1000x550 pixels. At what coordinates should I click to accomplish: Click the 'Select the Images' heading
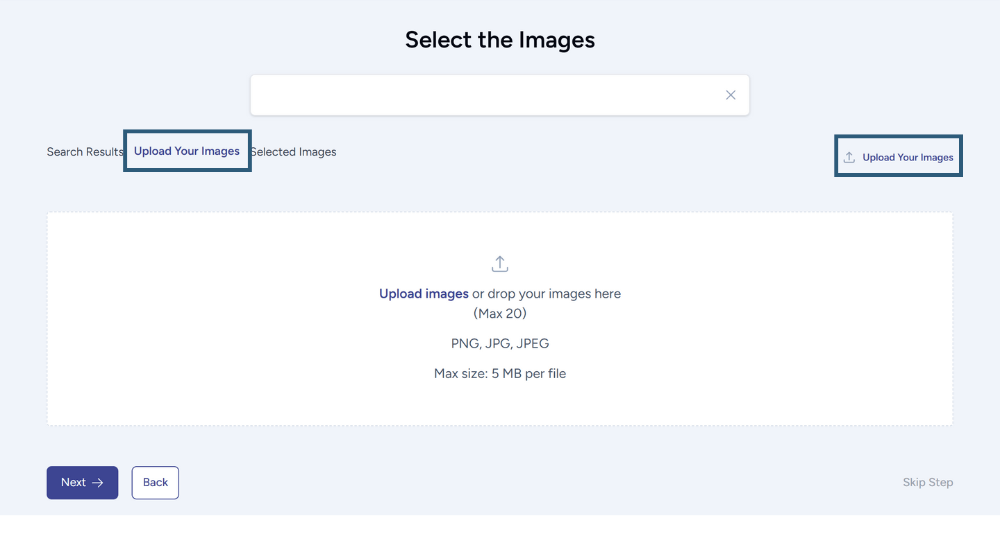pyautogui.click(x=500, y=40)
